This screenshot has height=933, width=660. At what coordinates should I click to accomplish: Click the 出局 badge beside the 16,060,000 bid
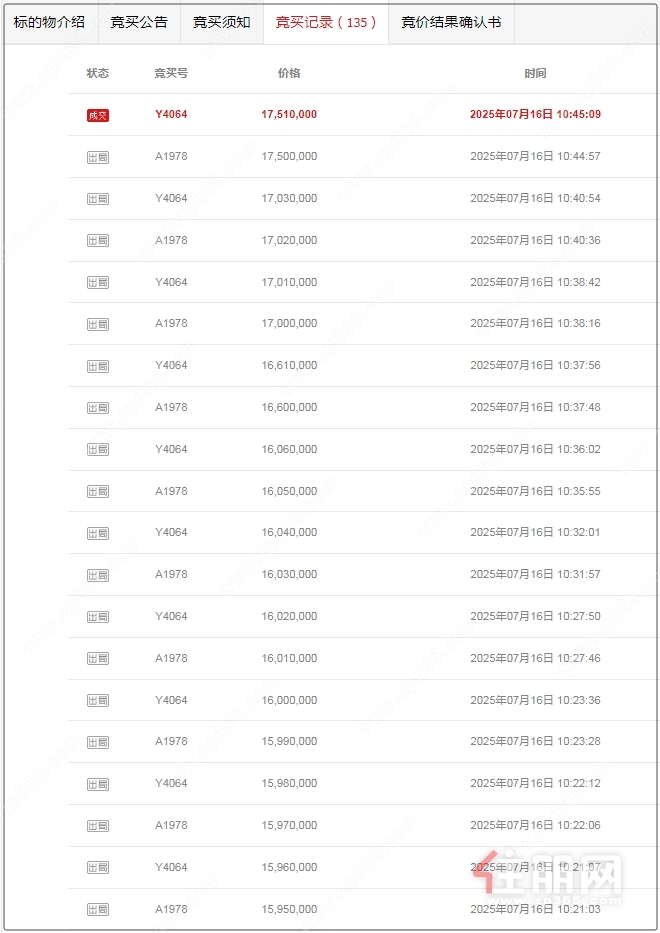98,450
